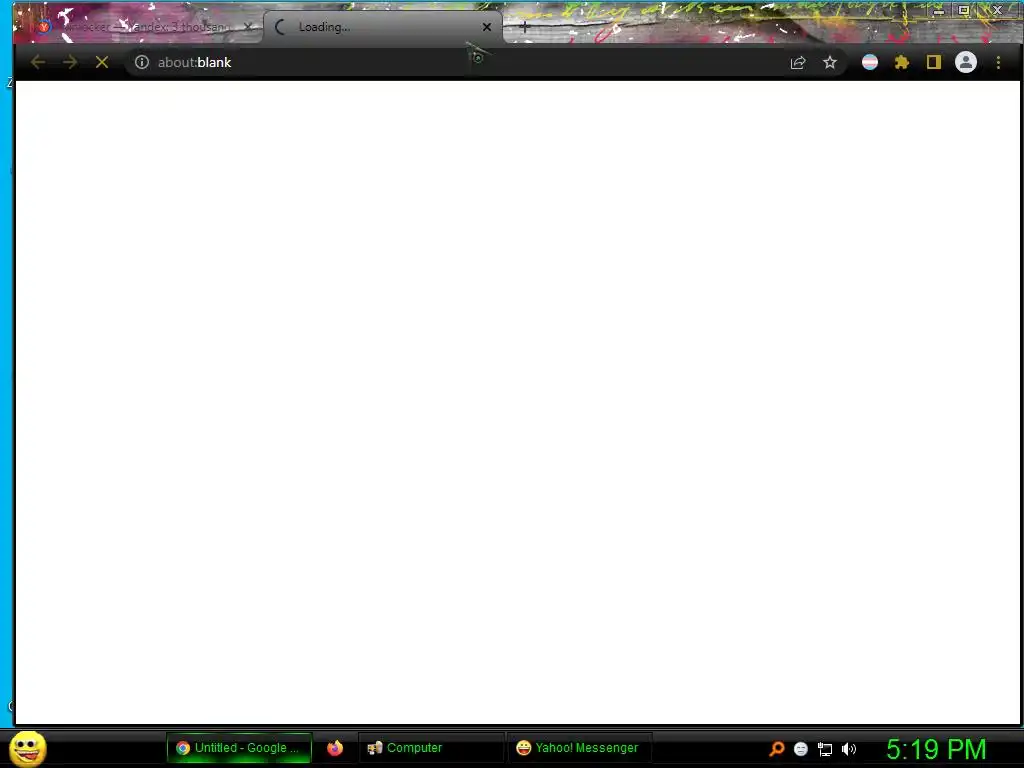Click the Yahoo smiley tray icon
Image resolution: width=1024 pixels, height=768 pixels.
[801, 749]
